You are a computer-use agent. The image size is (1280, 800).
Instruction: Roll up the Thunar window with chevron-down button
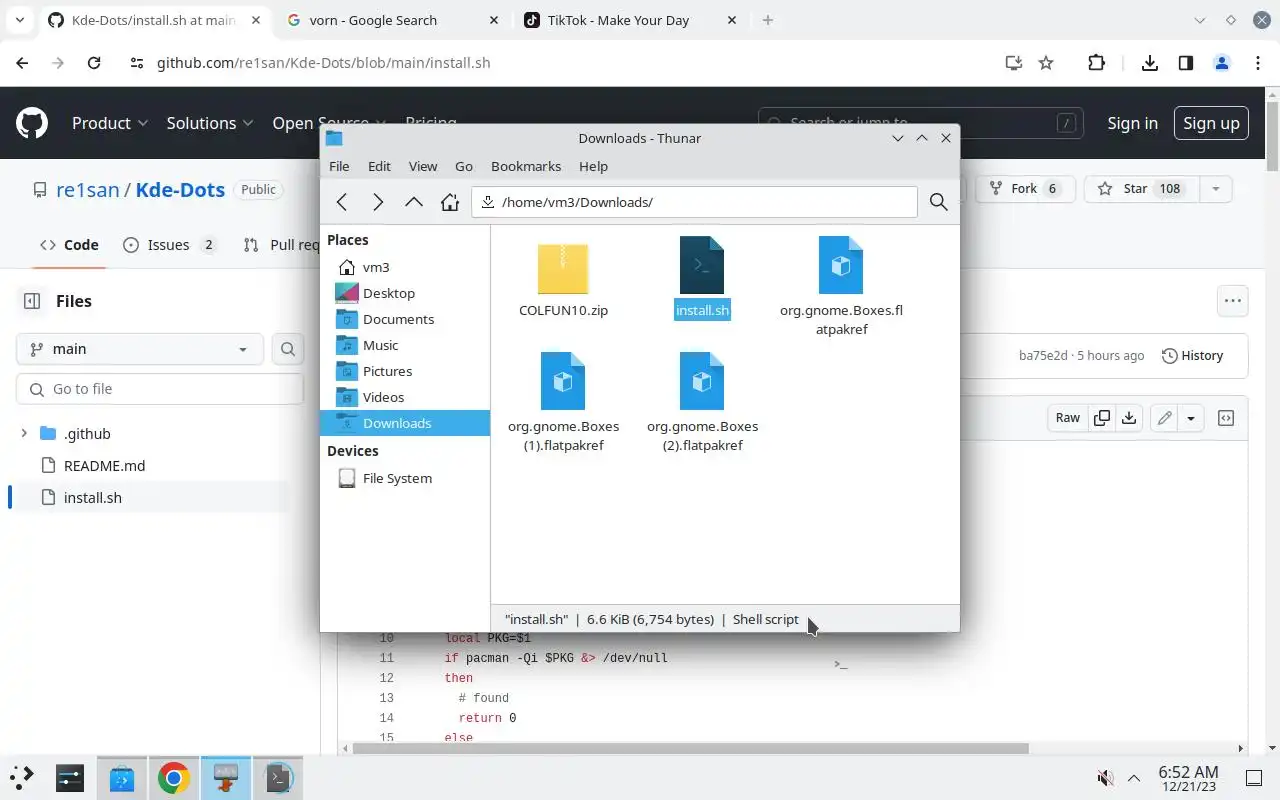click(898, 138)
